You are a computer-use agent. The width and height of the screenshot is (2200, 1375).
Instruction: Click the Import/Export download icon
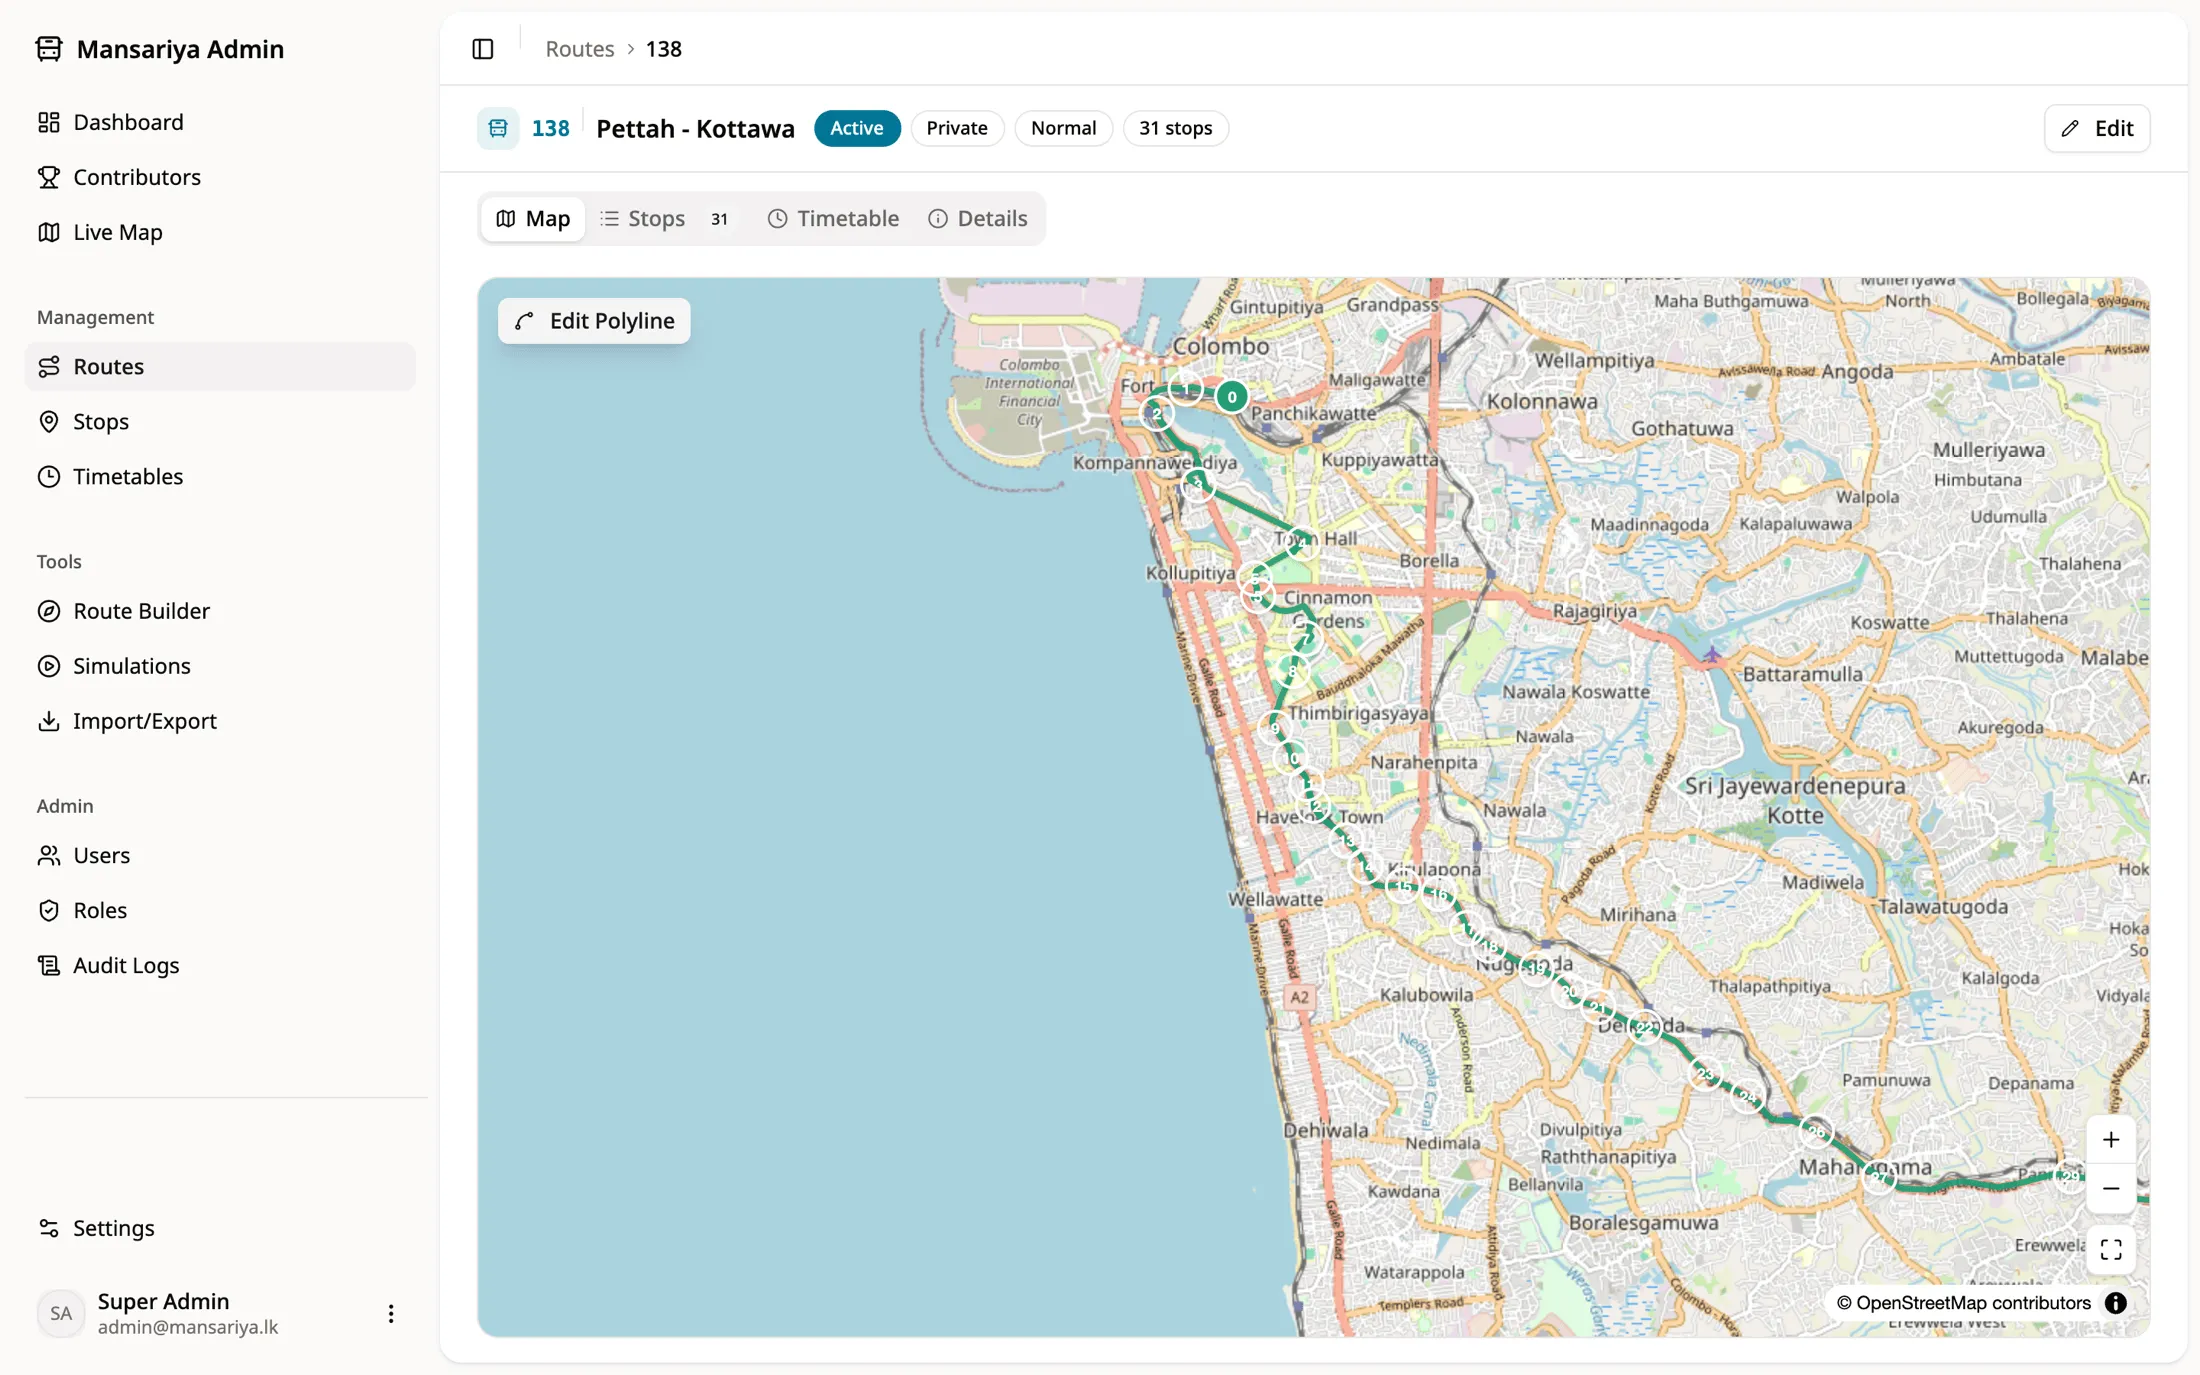tap(49, 721)
